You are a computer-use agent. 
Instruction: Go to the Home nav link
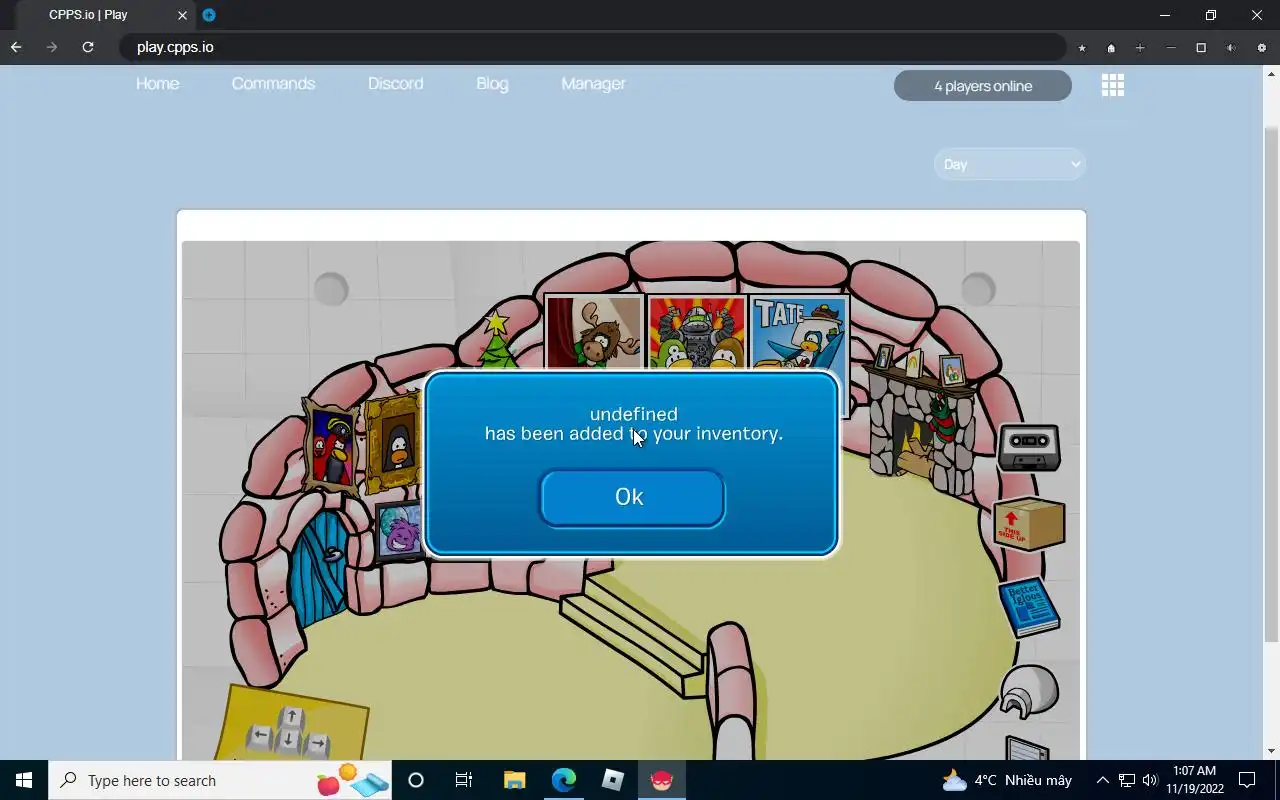pos(158,84)
